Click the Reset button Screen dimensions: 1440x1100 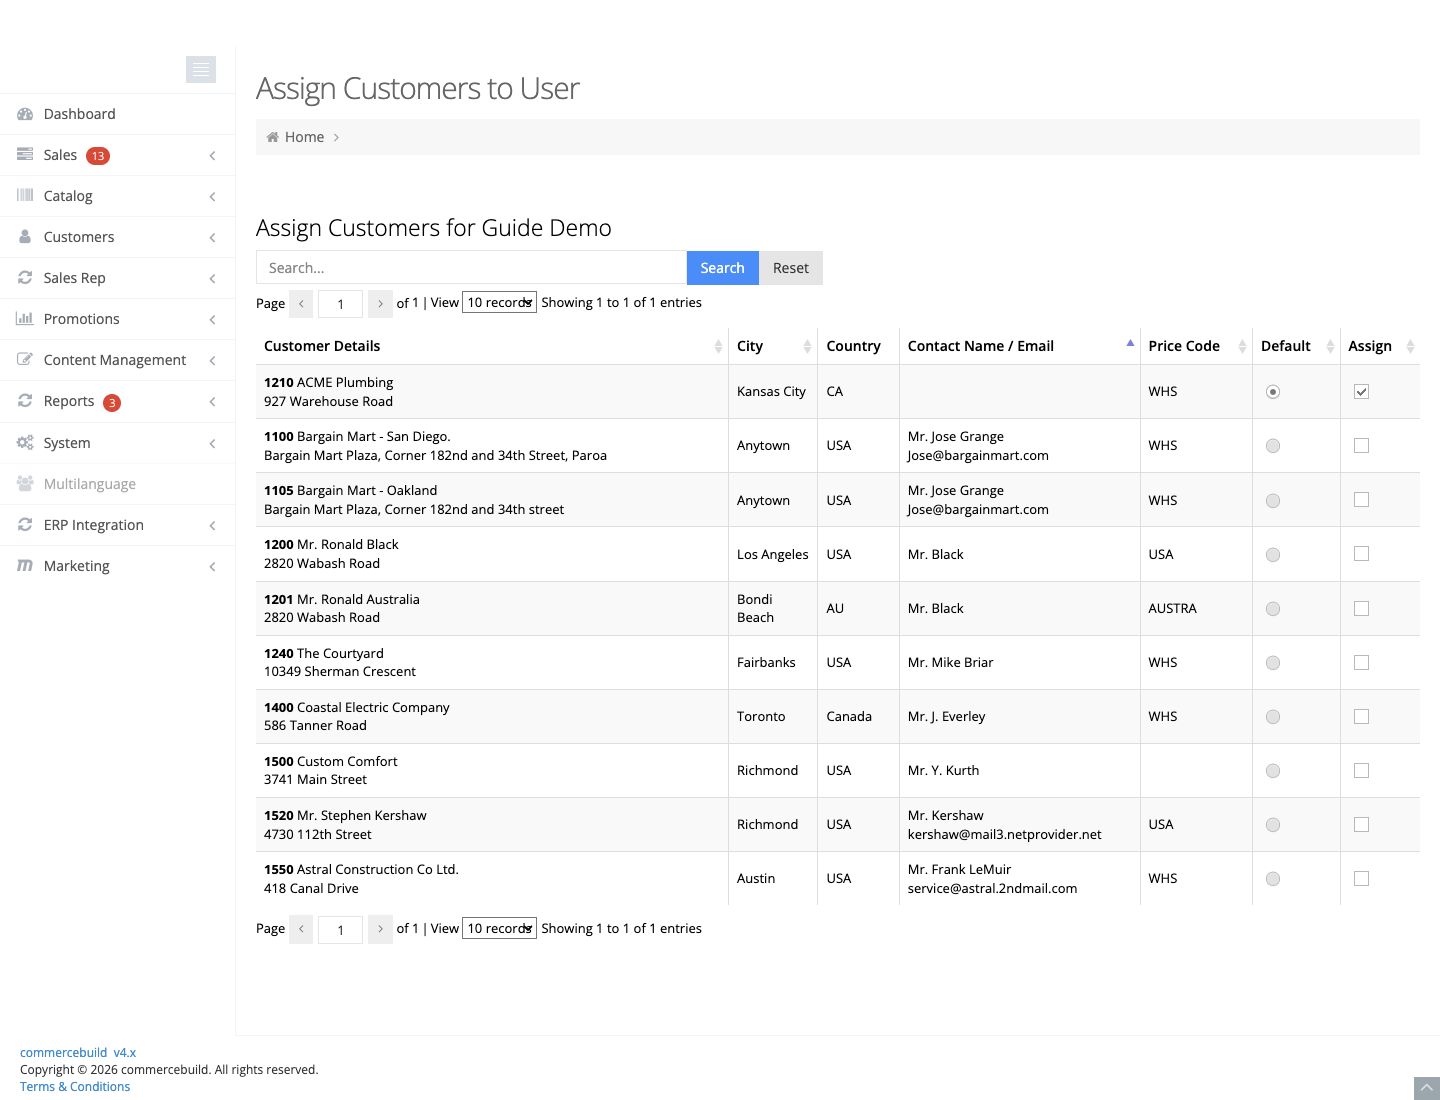(x=791, y=268)
